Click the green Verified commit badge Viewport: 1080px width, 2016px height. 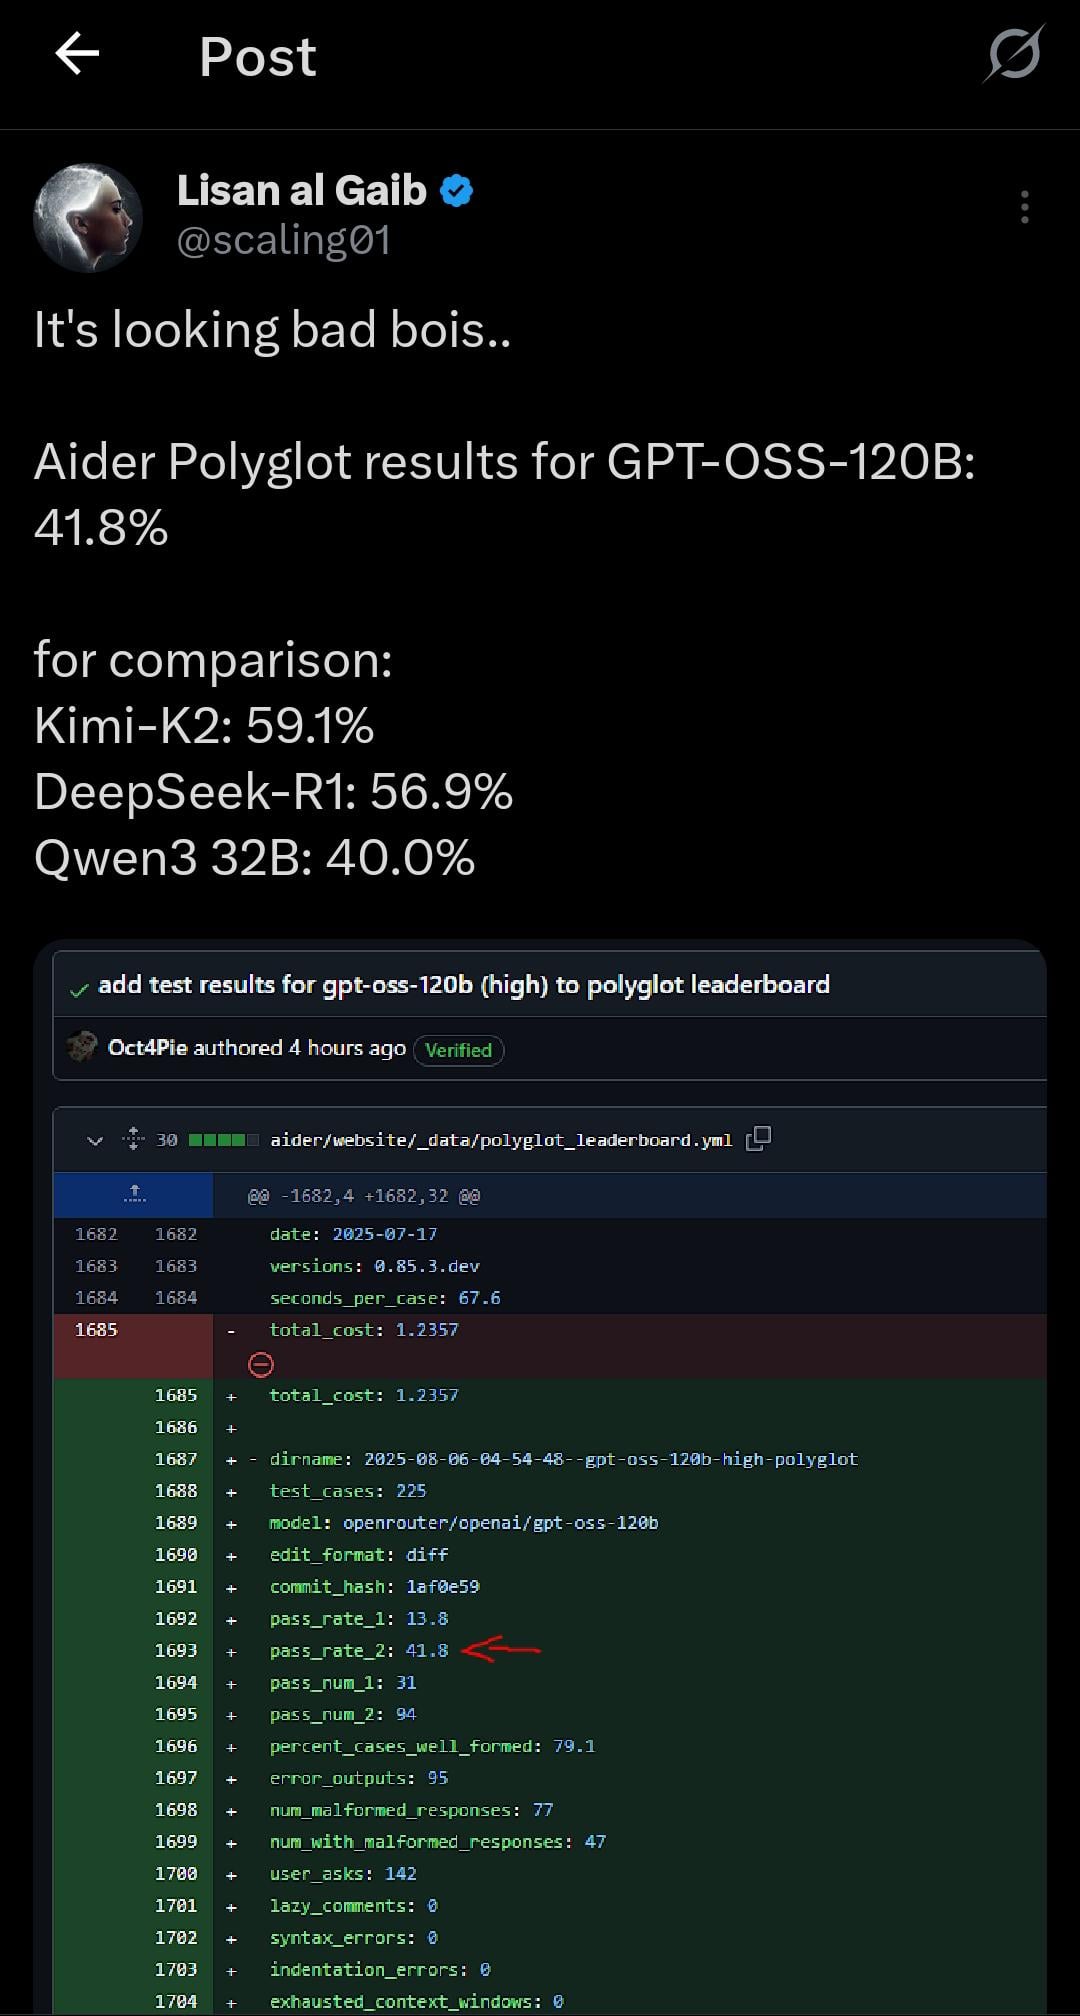pos(458,1050)
